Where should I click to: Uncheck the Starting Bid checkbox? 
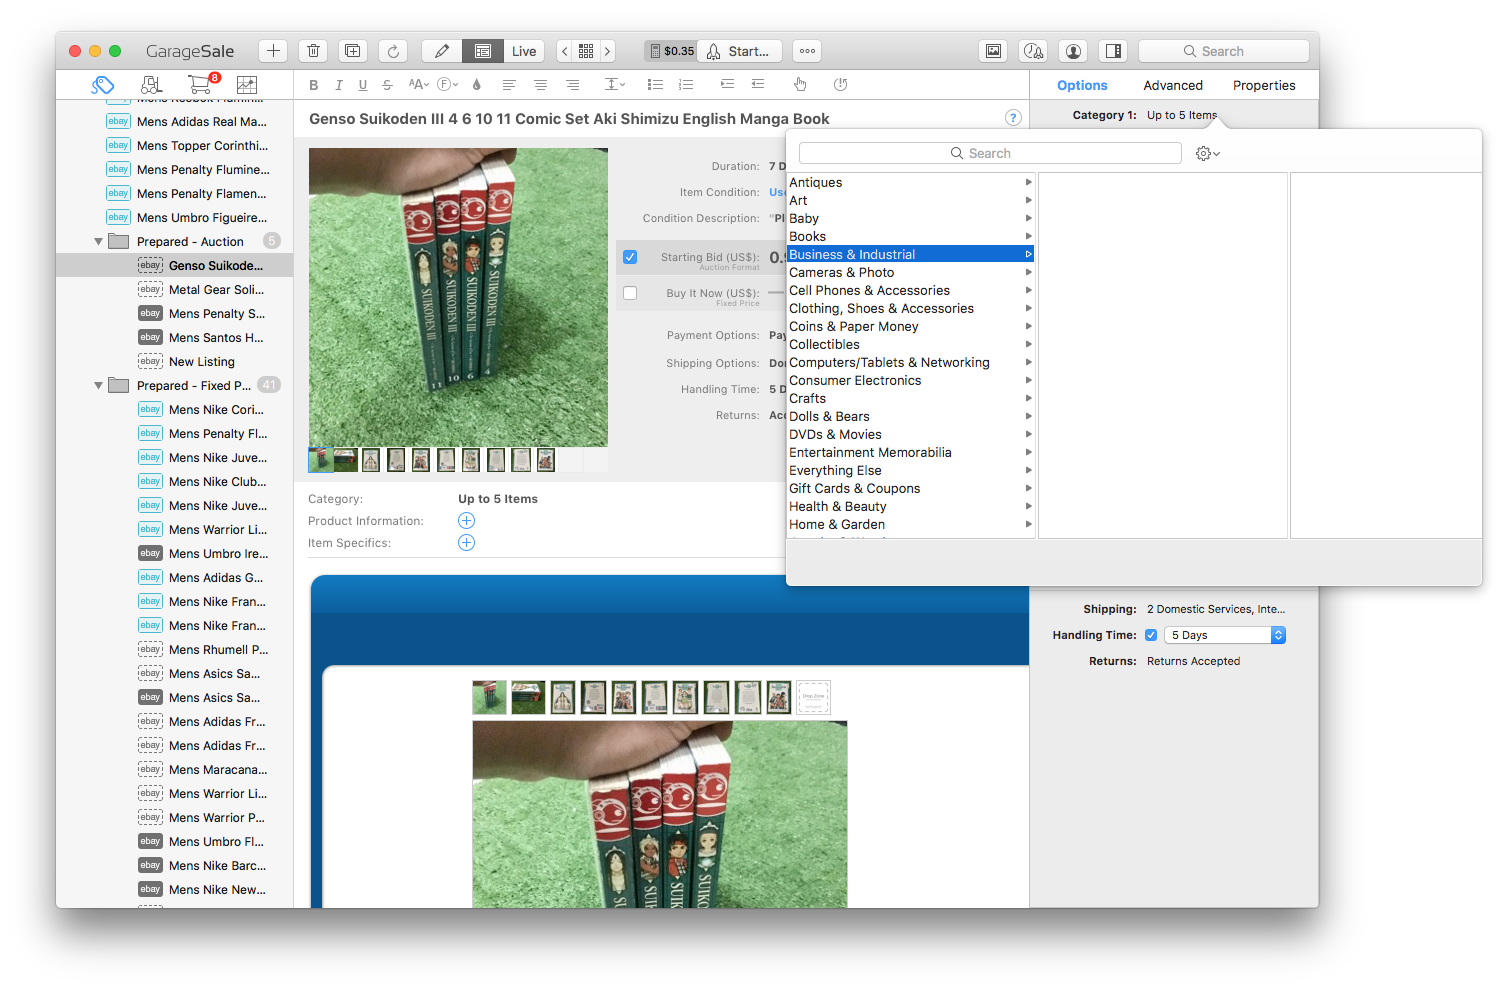(630, 257)
